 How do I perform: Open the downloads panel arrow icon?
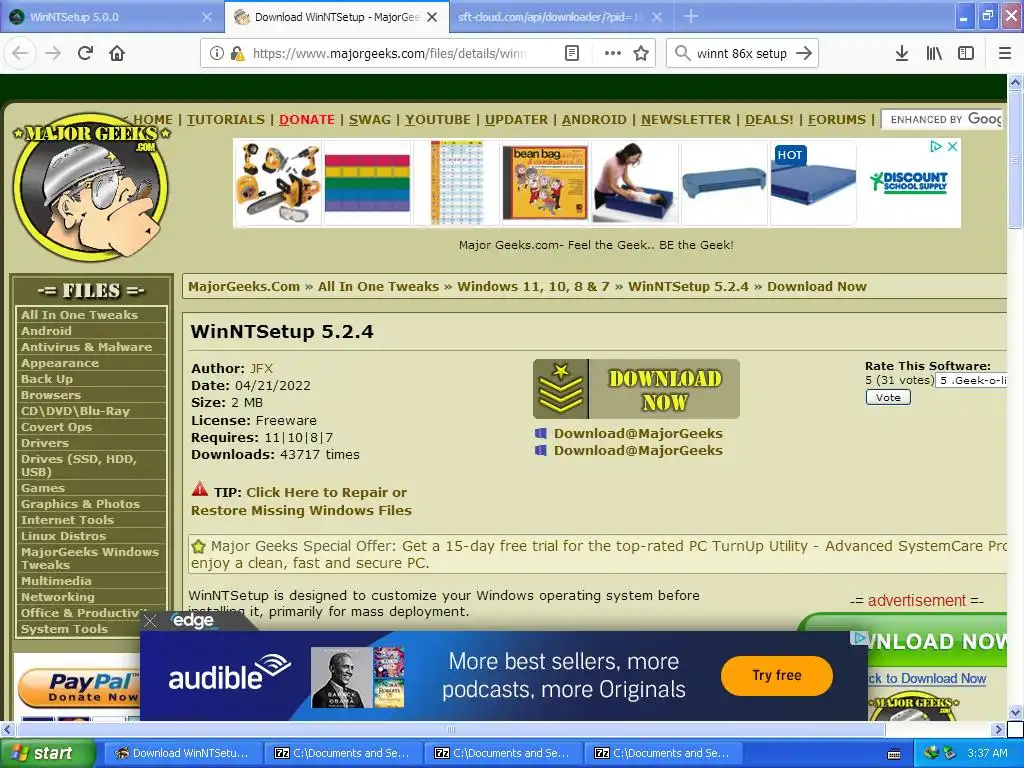click(x=901, y=53)
